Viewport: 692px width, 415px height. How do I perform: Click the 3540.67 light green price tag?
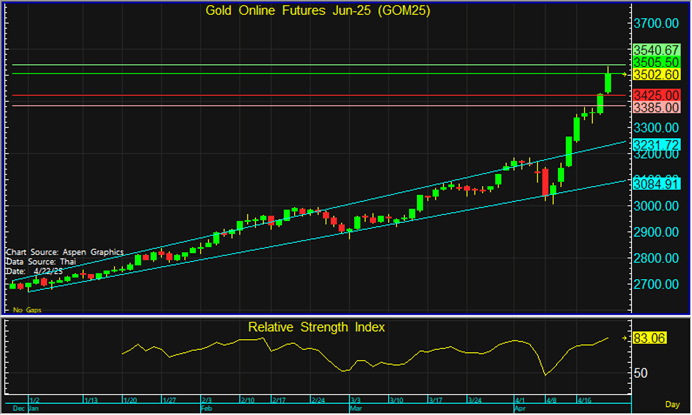click(657, 48)
